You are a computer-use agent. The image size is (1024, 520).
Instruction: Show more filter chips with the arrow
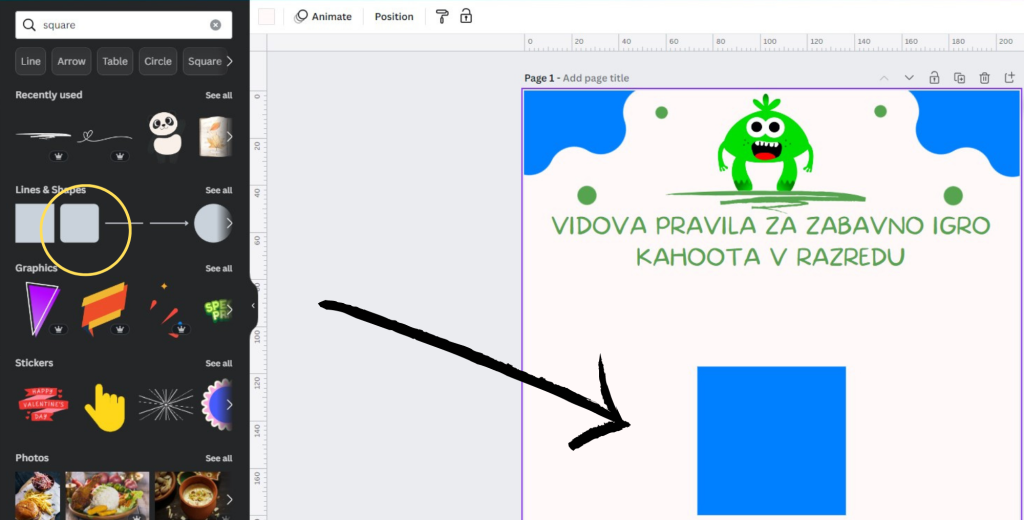[229, 61]
